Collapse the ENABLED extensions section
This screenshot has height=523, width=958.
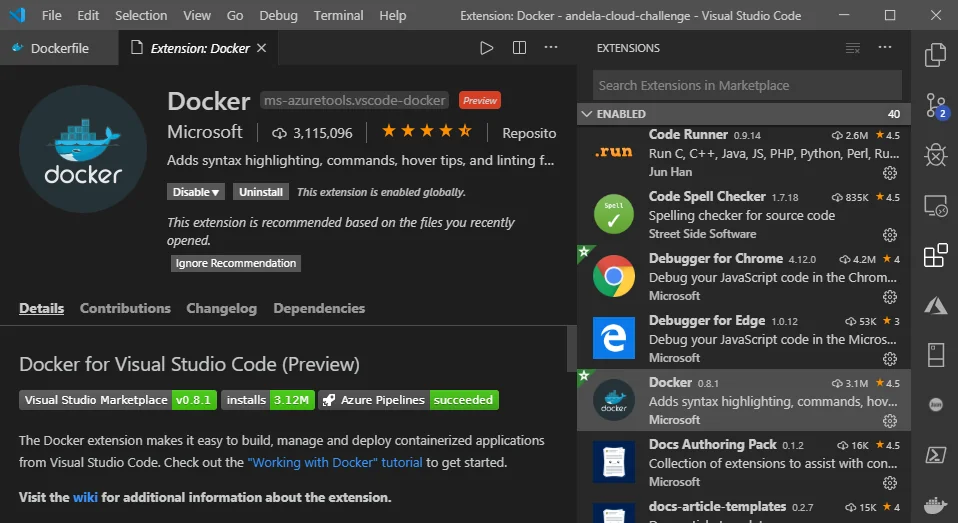click(743, 114)
